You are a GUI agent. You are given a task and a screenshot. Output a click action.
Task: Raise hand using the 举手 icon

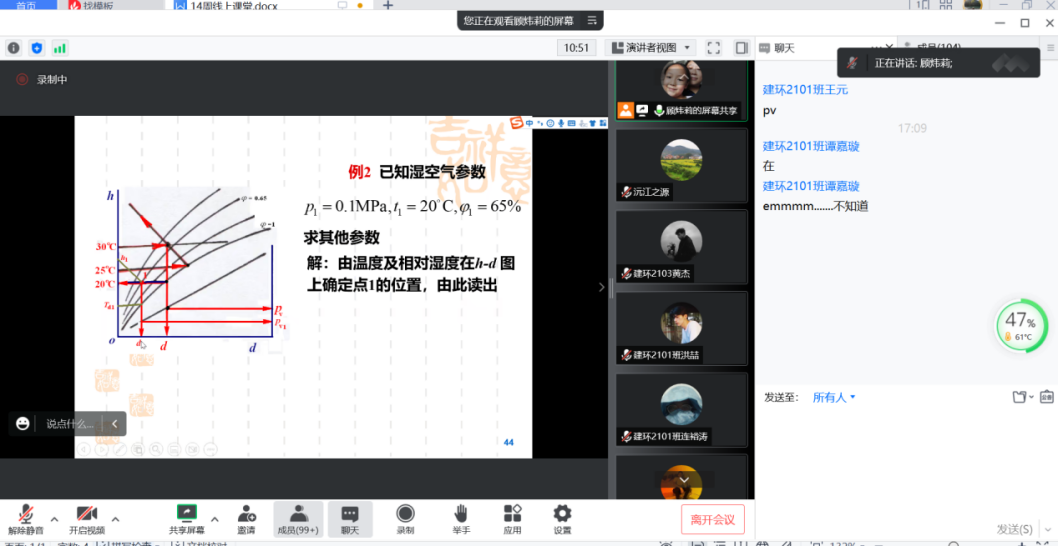point(460,514)
